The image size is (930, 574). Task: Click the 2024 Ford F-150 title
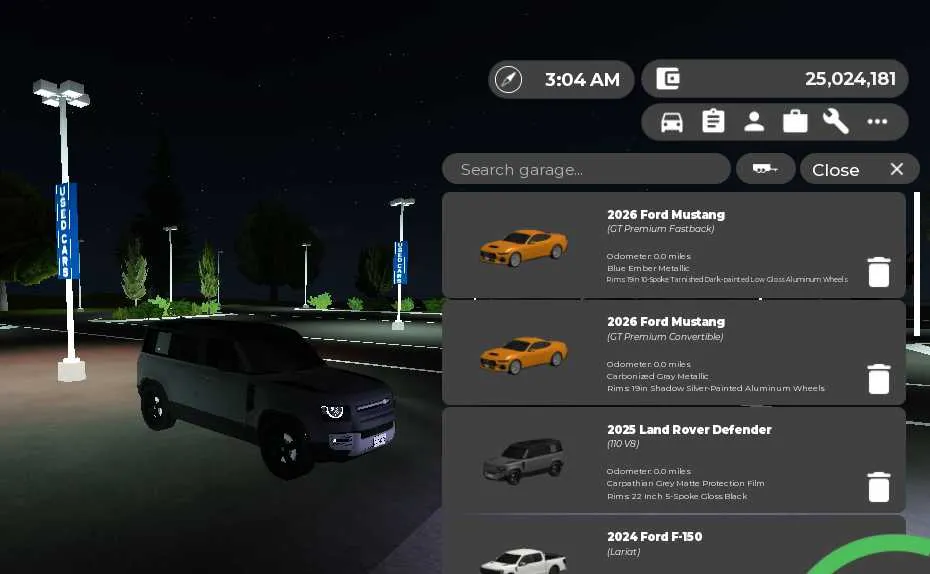[655, 537]
